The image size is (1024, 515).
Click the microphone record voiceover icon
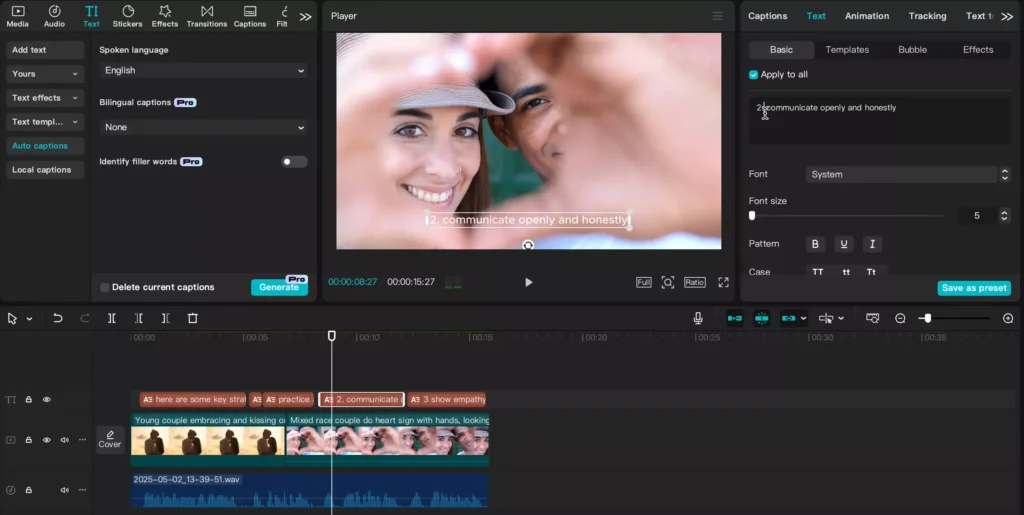click(698, 318)
